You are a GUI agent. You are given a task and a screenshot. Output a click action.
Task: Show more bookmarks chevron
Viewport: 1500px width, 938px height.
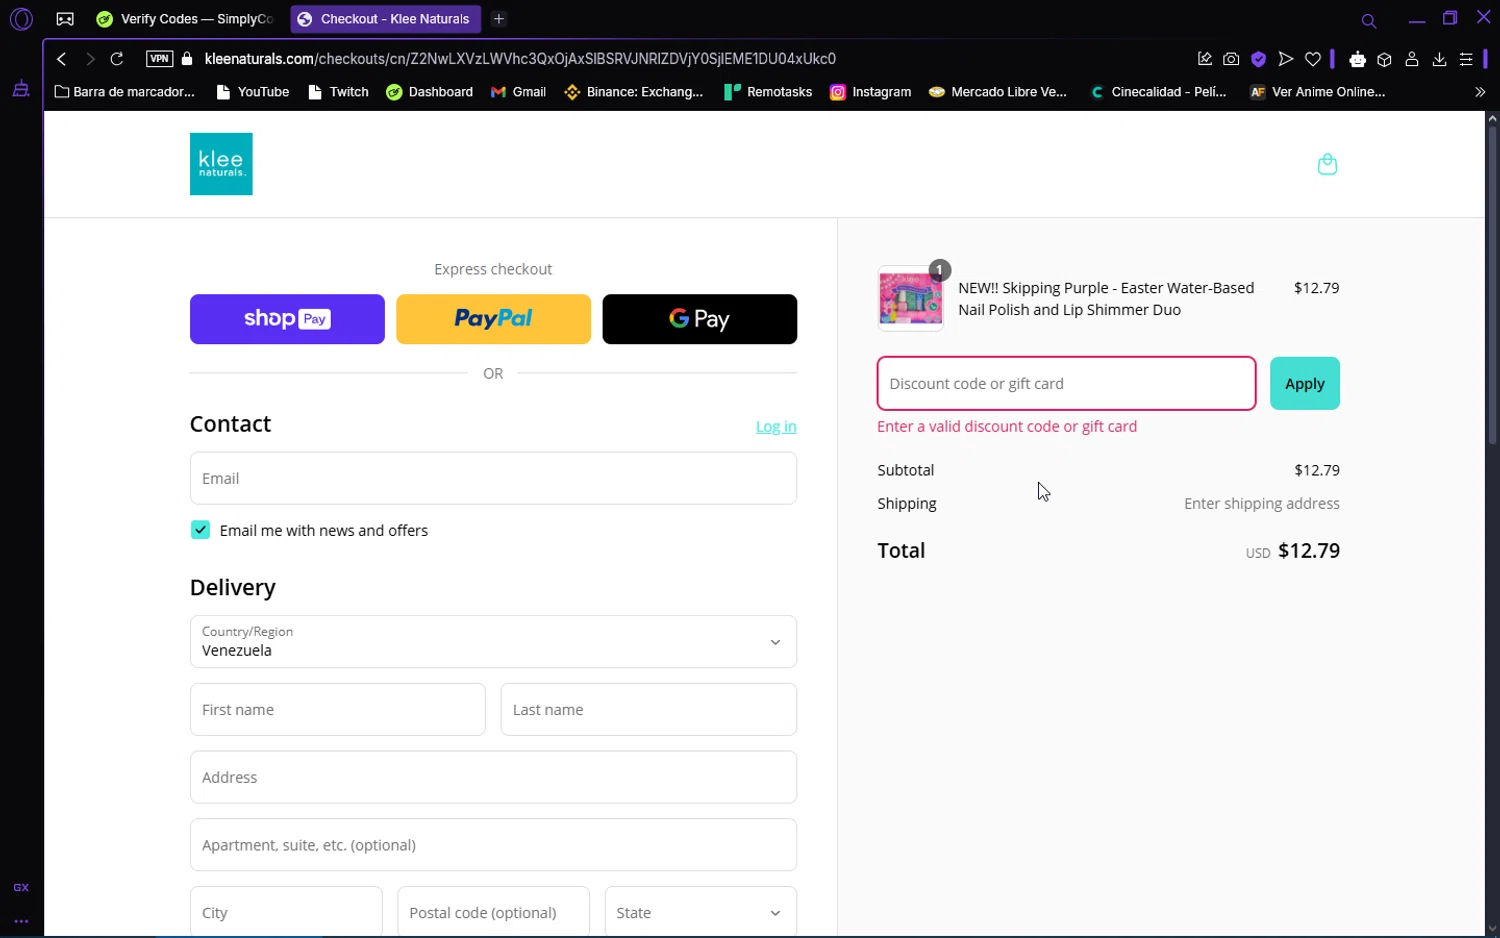1480,92
